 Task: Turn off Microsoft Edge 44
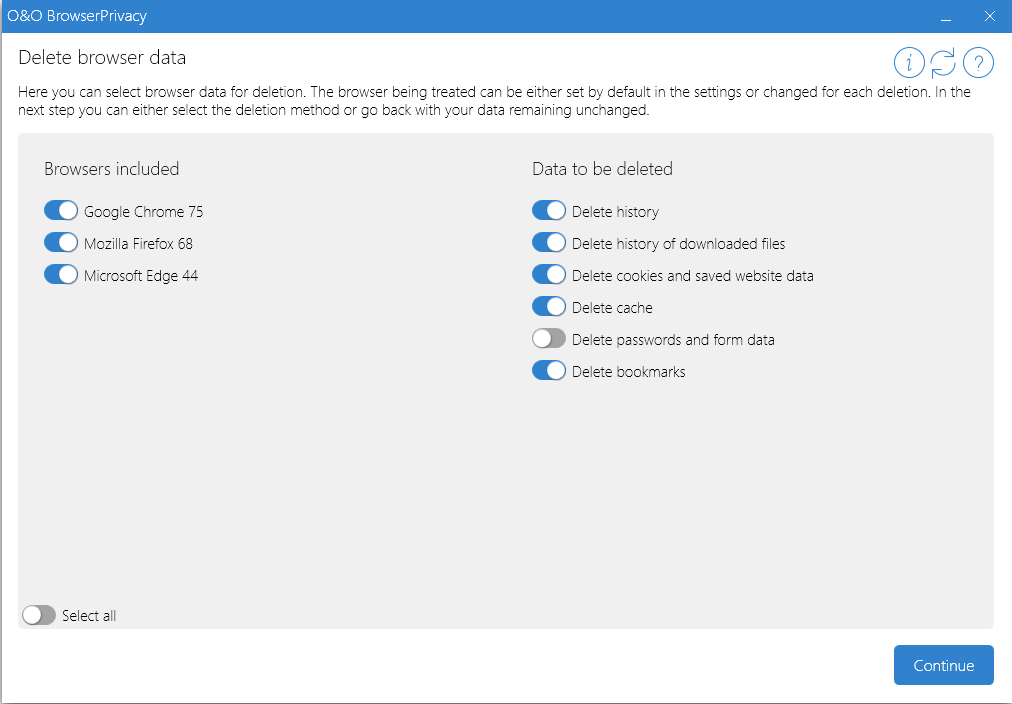[61, 274]
